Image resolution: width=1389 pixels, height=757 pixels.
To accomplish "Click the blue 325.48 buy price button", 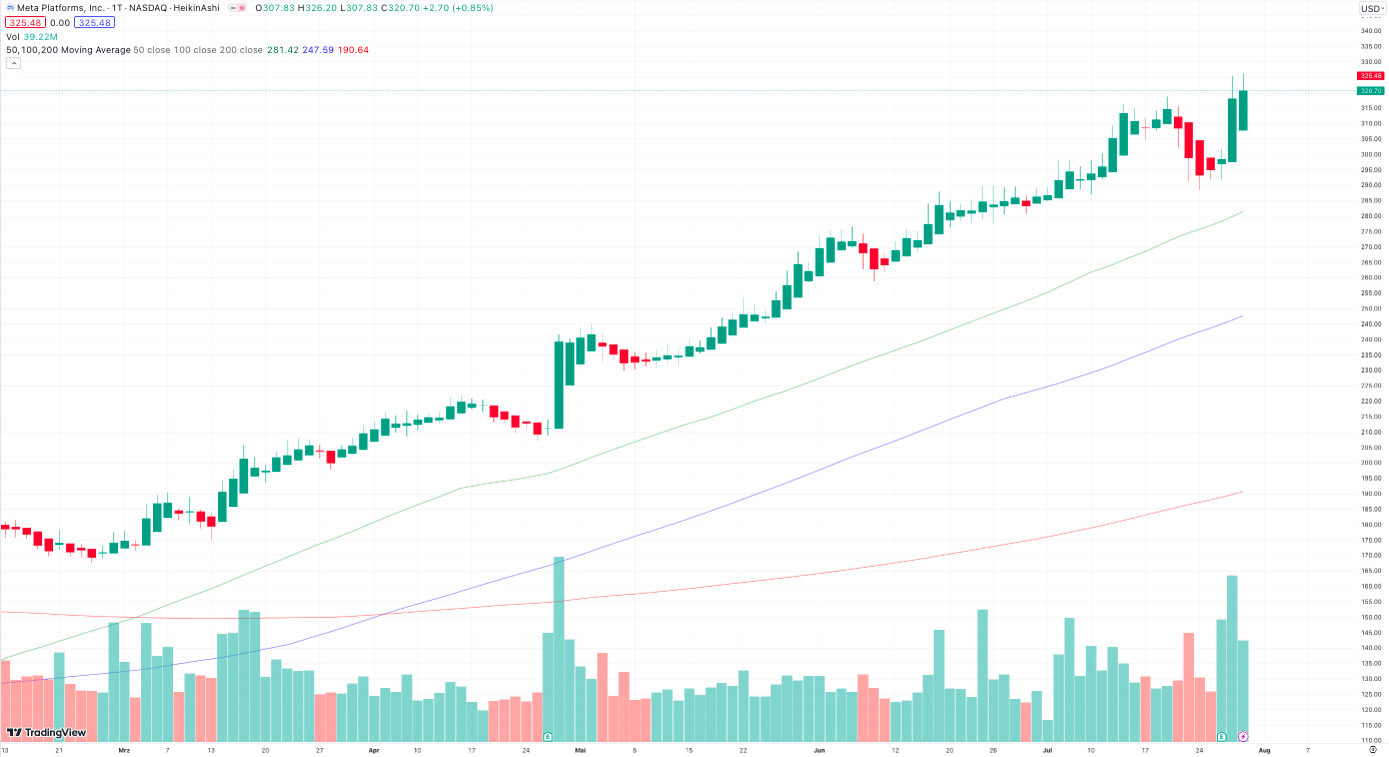I will click(95, 22).
